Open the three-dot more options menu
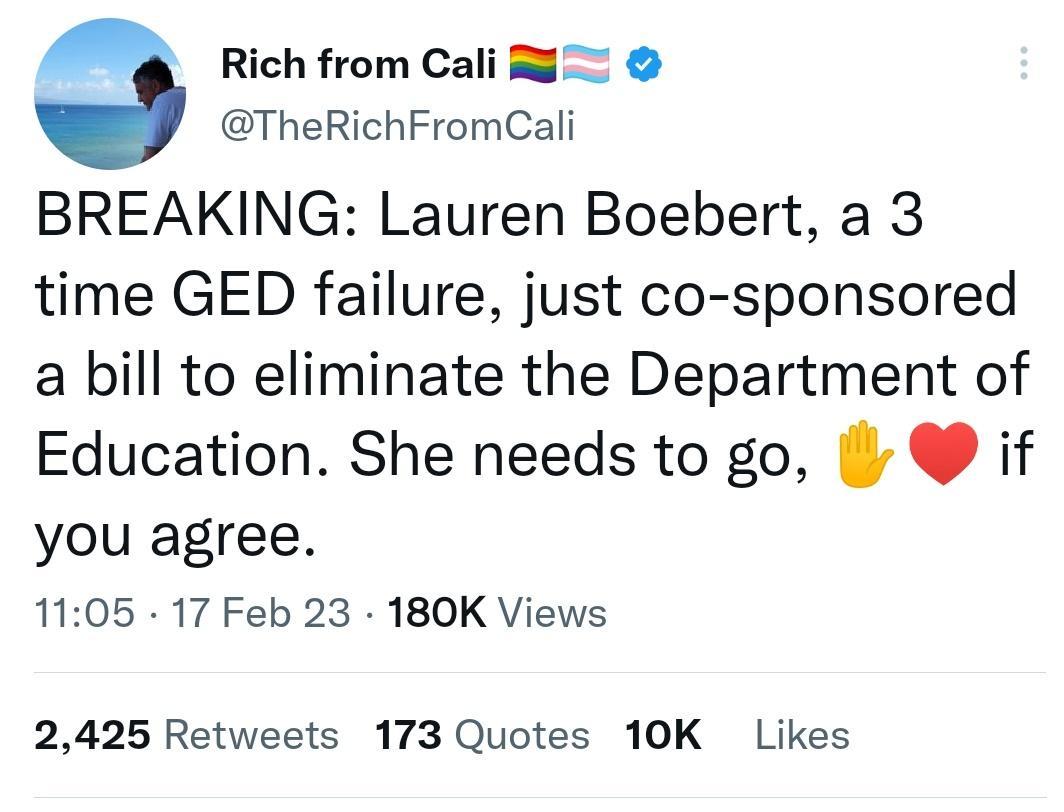This screenshot has width=1064, height=812. pyautogui.click(x=1026, y=63)
